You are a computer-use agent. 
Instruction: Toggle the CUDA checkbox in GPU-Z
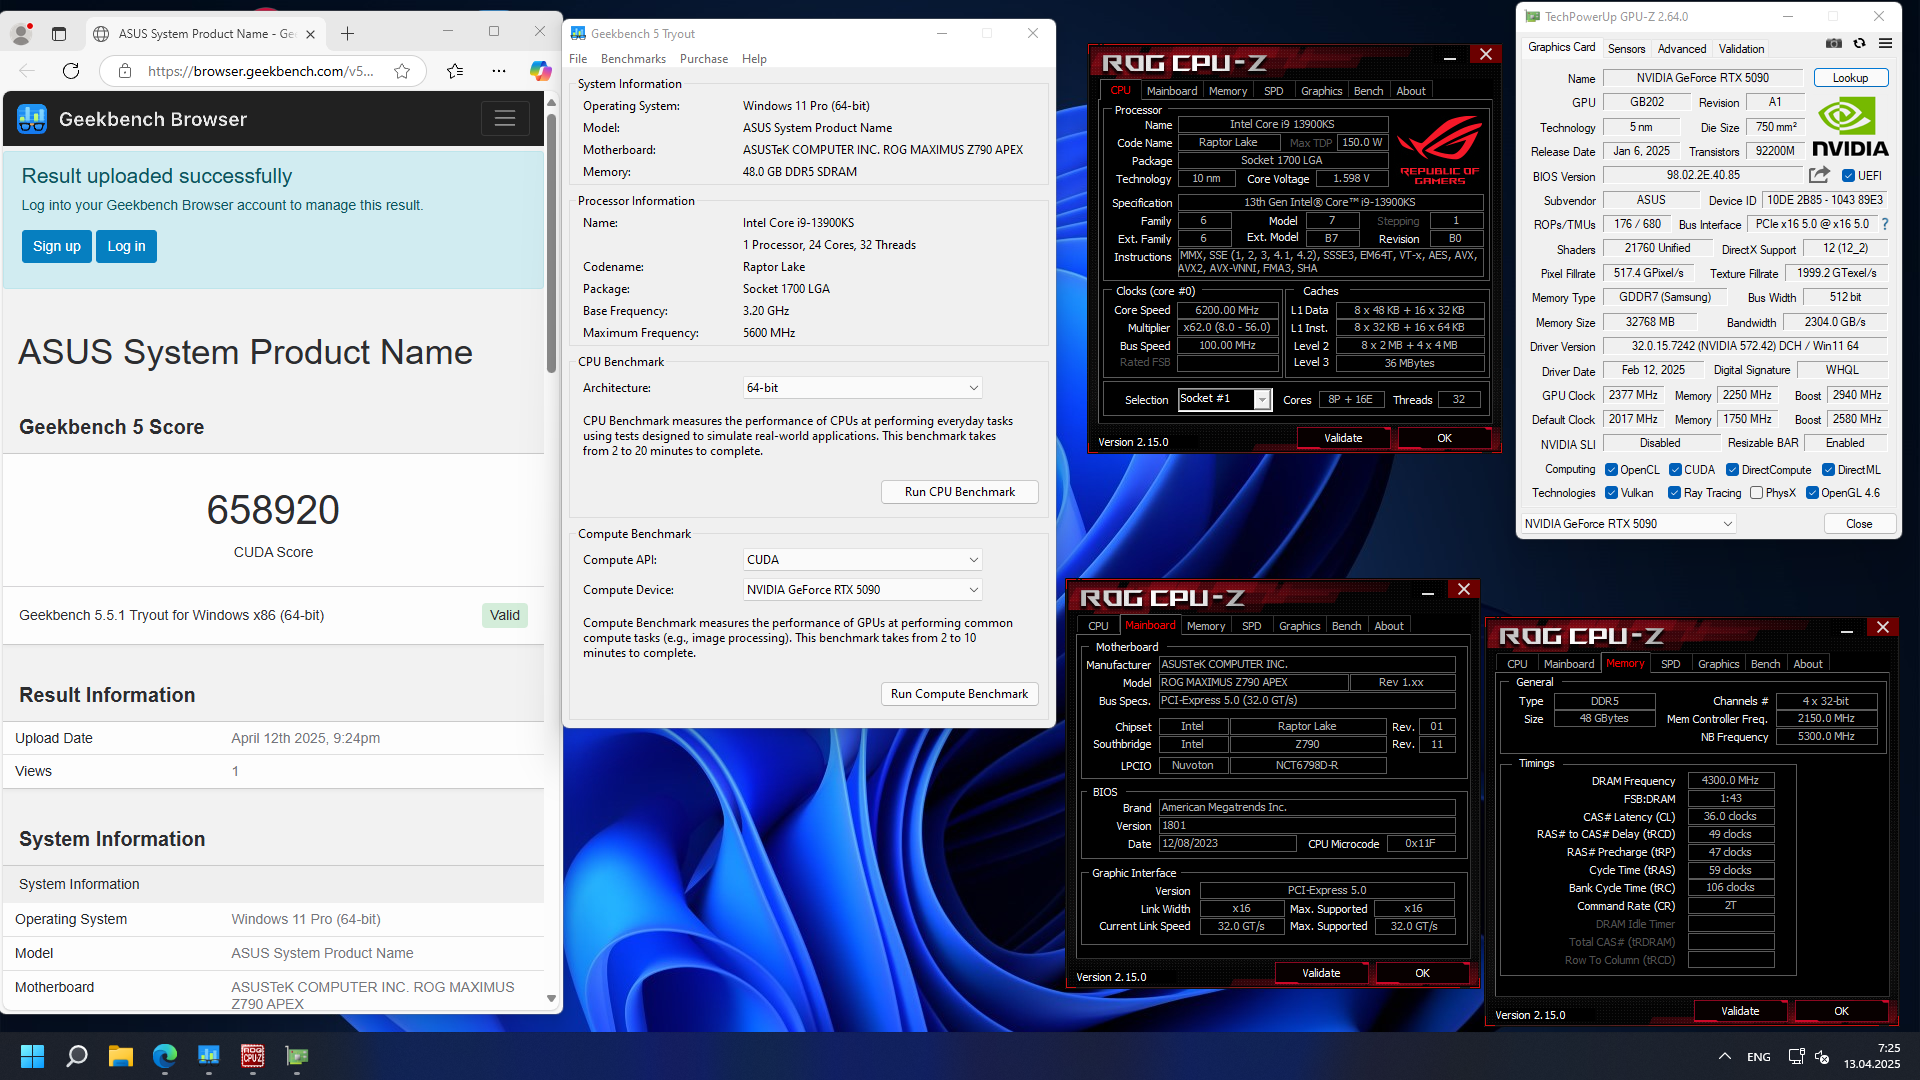click(x=1675, y=470)
